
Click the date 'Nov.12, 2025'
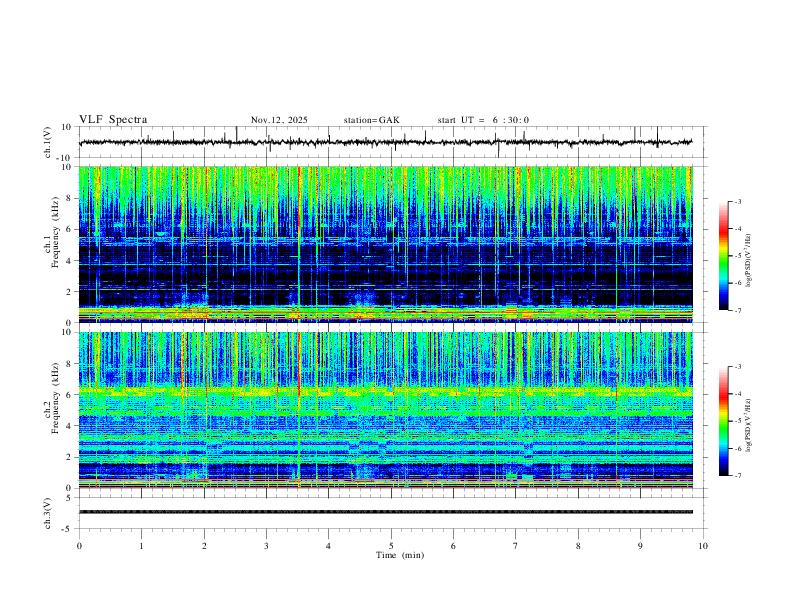coord(279,120)
